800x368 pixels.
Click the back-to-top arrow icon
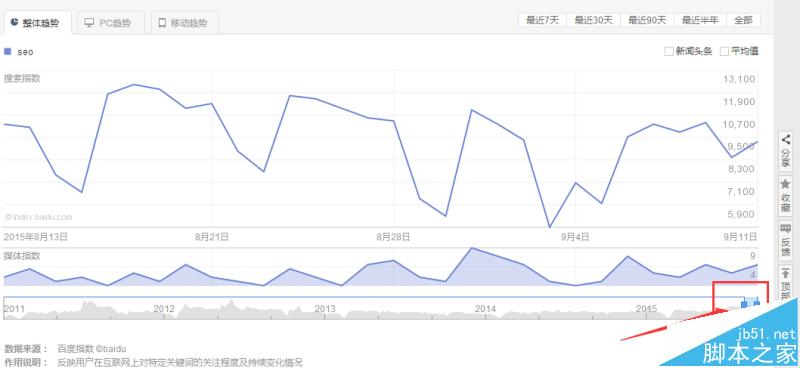(786, 274)
